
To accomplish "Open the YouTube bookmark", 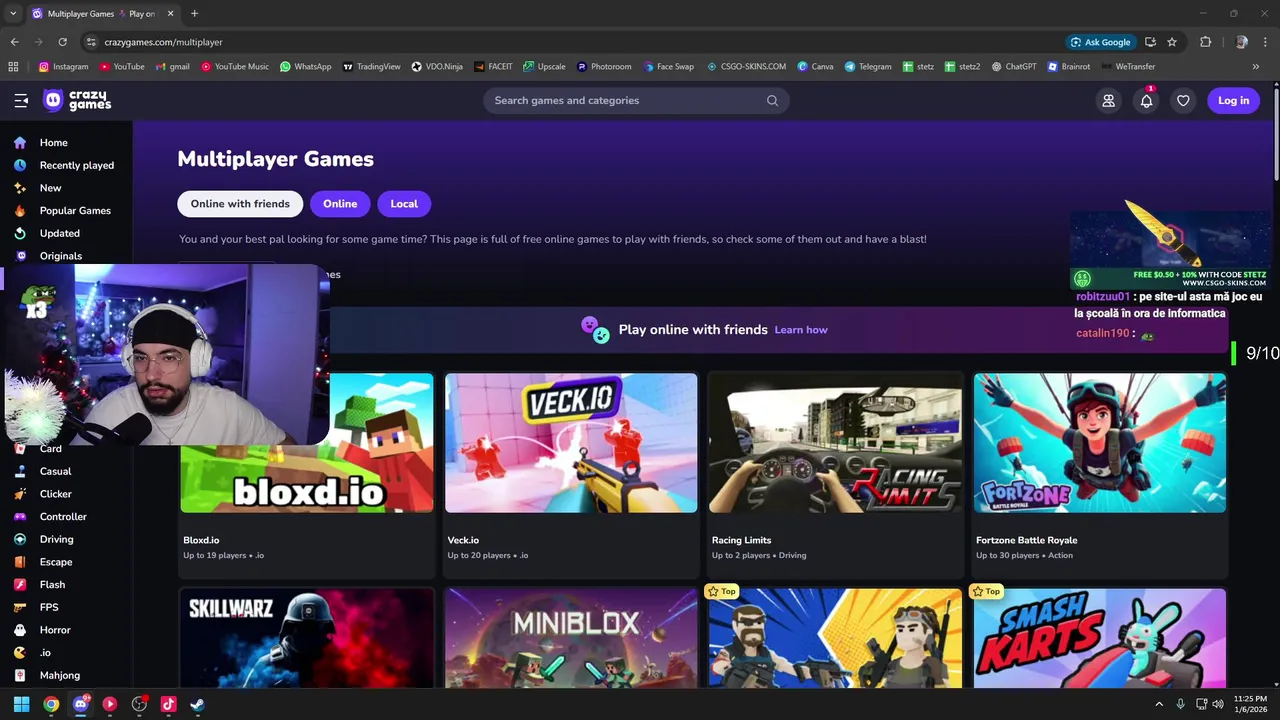I will [x=122, y=67].
